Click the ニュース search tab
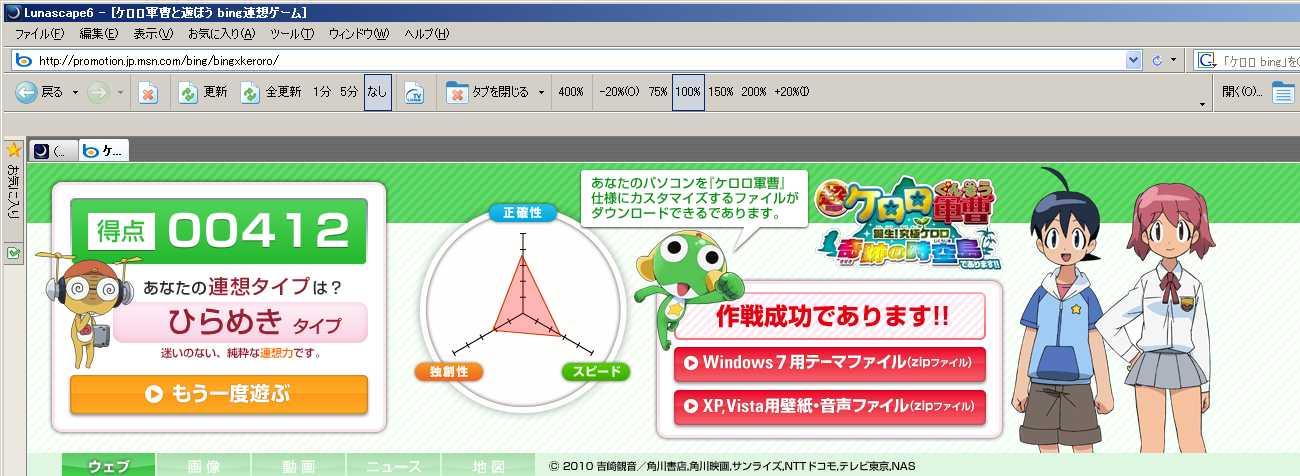1300x476 pixels. tap(394, 466)
